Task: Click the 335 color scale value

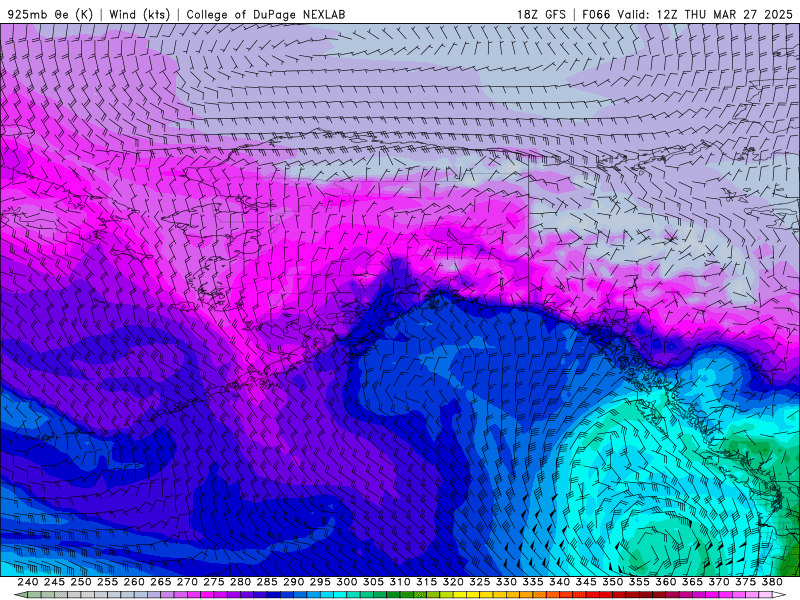Action: coord(532,582)
